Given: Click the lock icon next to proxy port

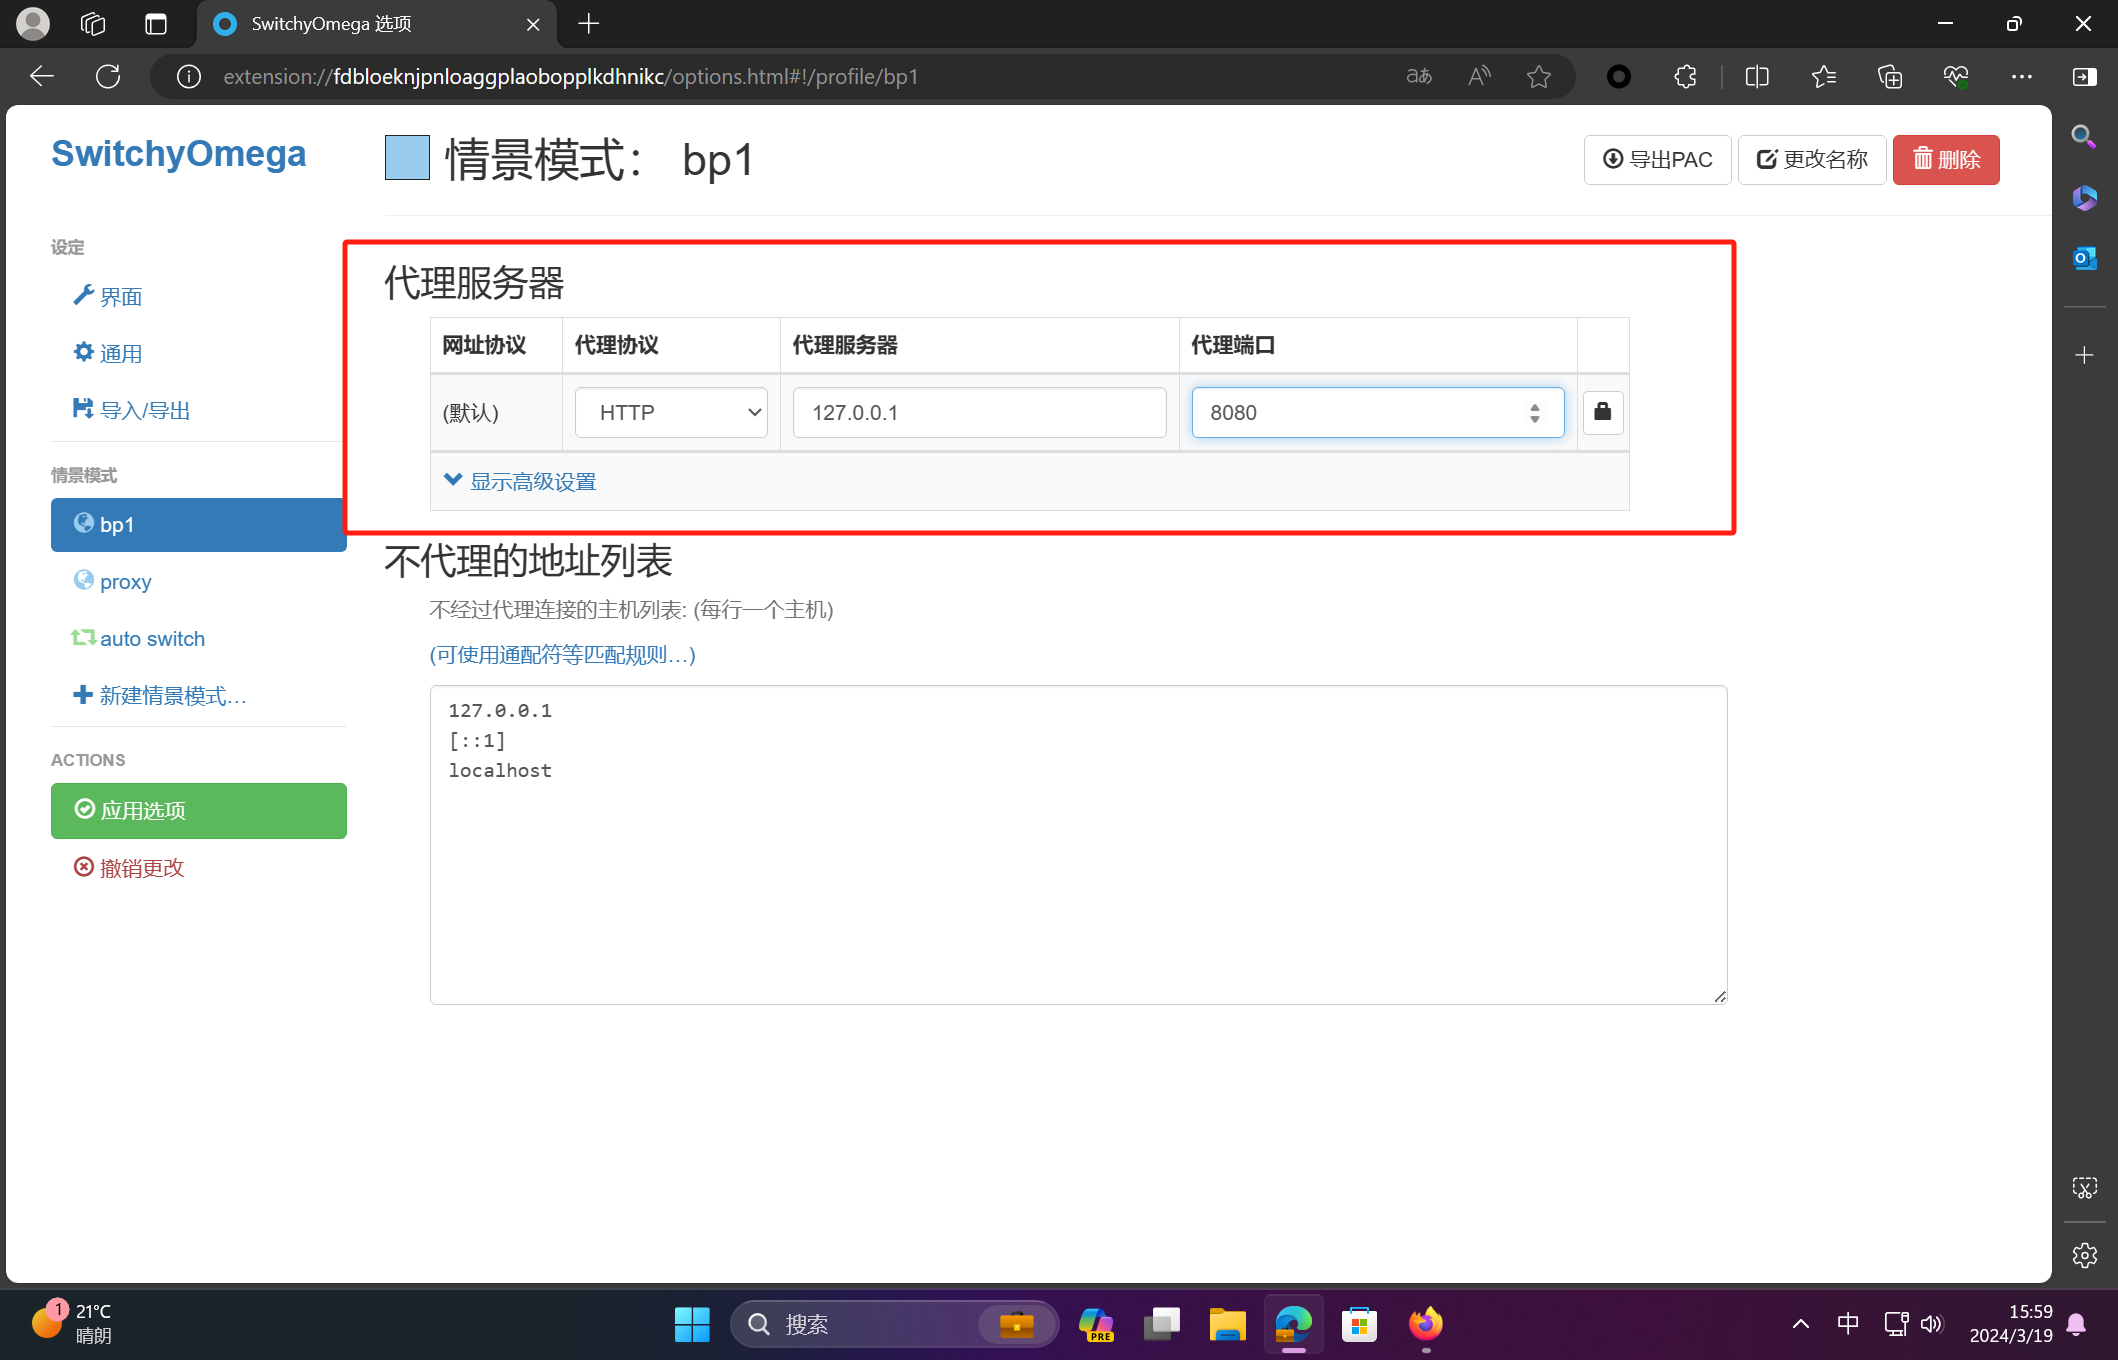Looking at the screenshot, I should coord(1602,412).
